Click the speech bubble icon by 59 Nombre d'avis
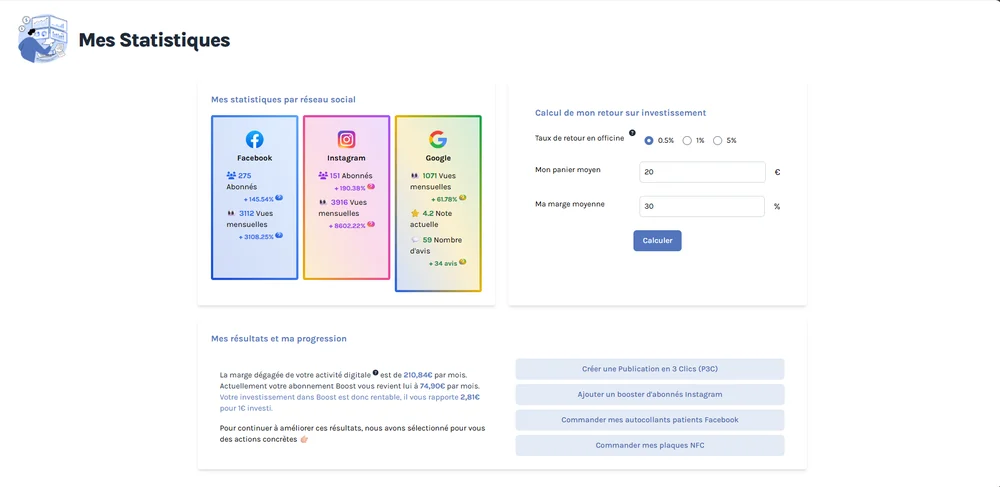The image size is (1000, 487). [415, 240]
